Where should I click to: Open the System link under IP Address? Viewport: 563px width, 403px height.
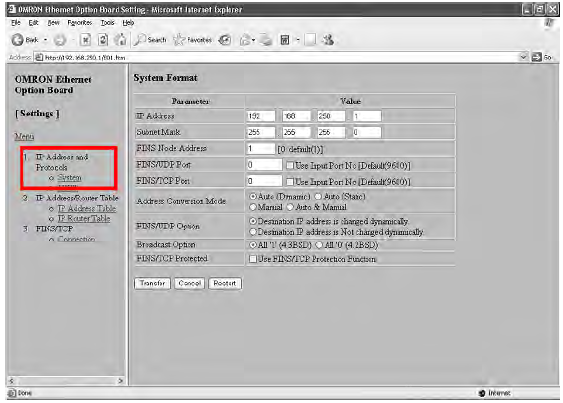69,178
